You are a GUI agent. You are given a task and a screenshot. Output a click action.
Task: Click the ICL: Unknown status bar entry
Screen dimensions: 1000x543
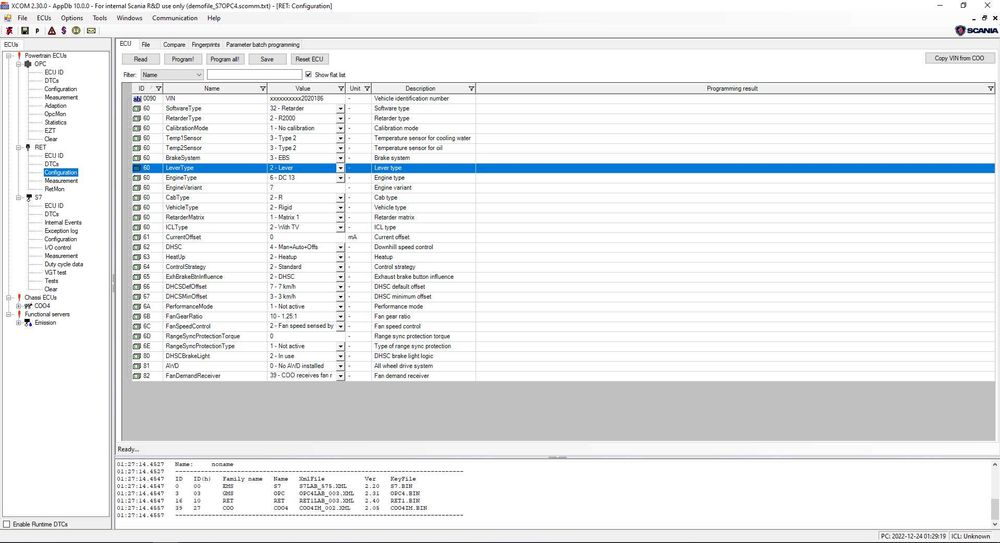click(971, 537)
